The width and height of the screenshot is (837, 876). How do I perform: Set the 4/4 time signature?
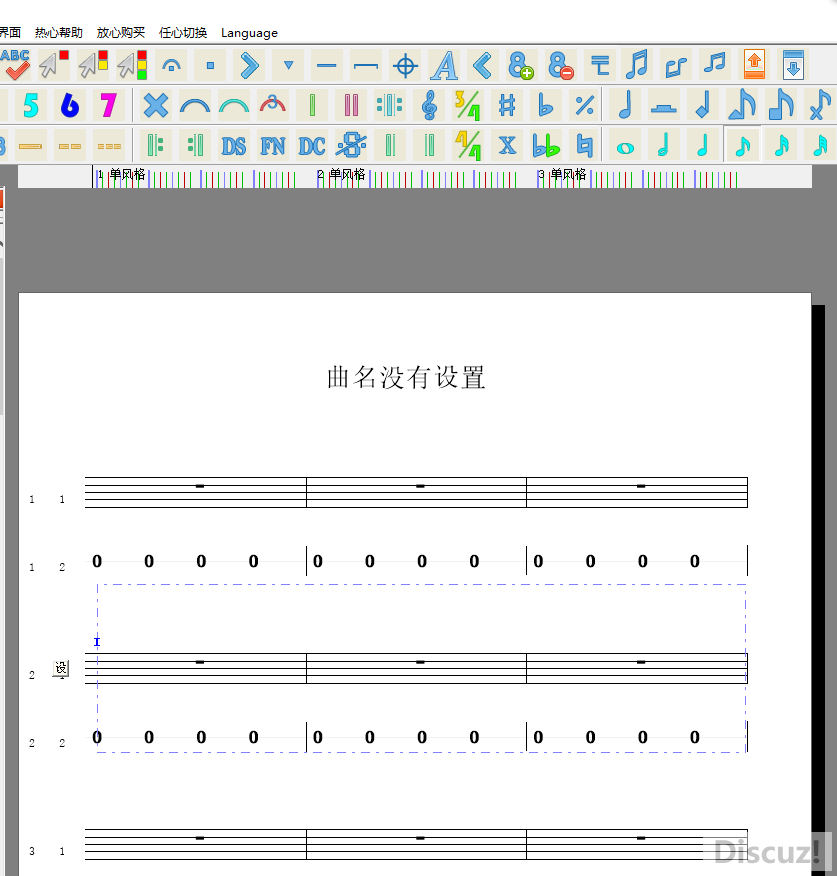point(468,146)
